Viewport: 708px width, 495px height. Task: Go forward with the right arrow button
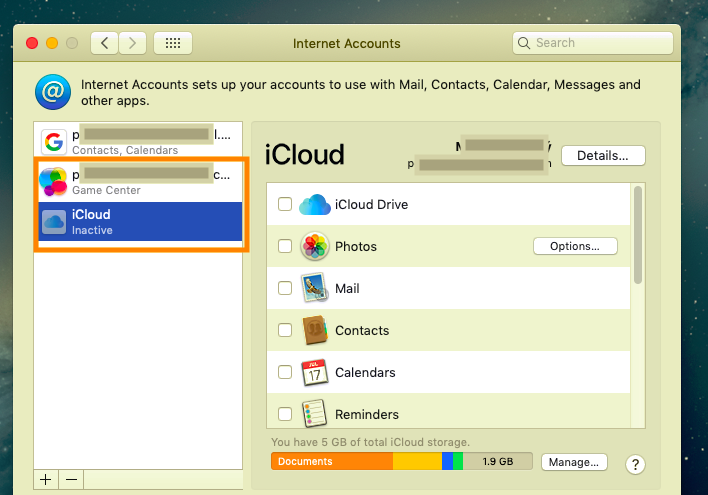tap(132, 43)
